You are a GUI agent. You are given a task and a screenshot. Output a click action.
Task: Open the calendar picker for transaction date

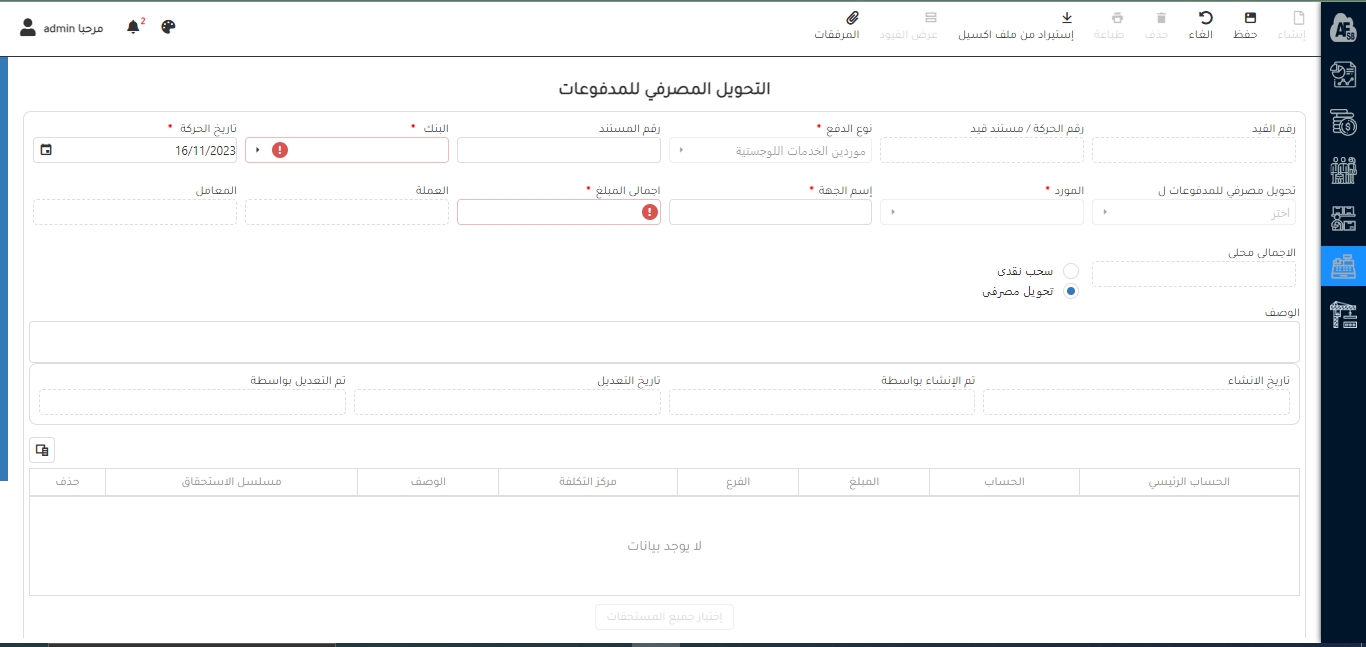tap(46, 150)
